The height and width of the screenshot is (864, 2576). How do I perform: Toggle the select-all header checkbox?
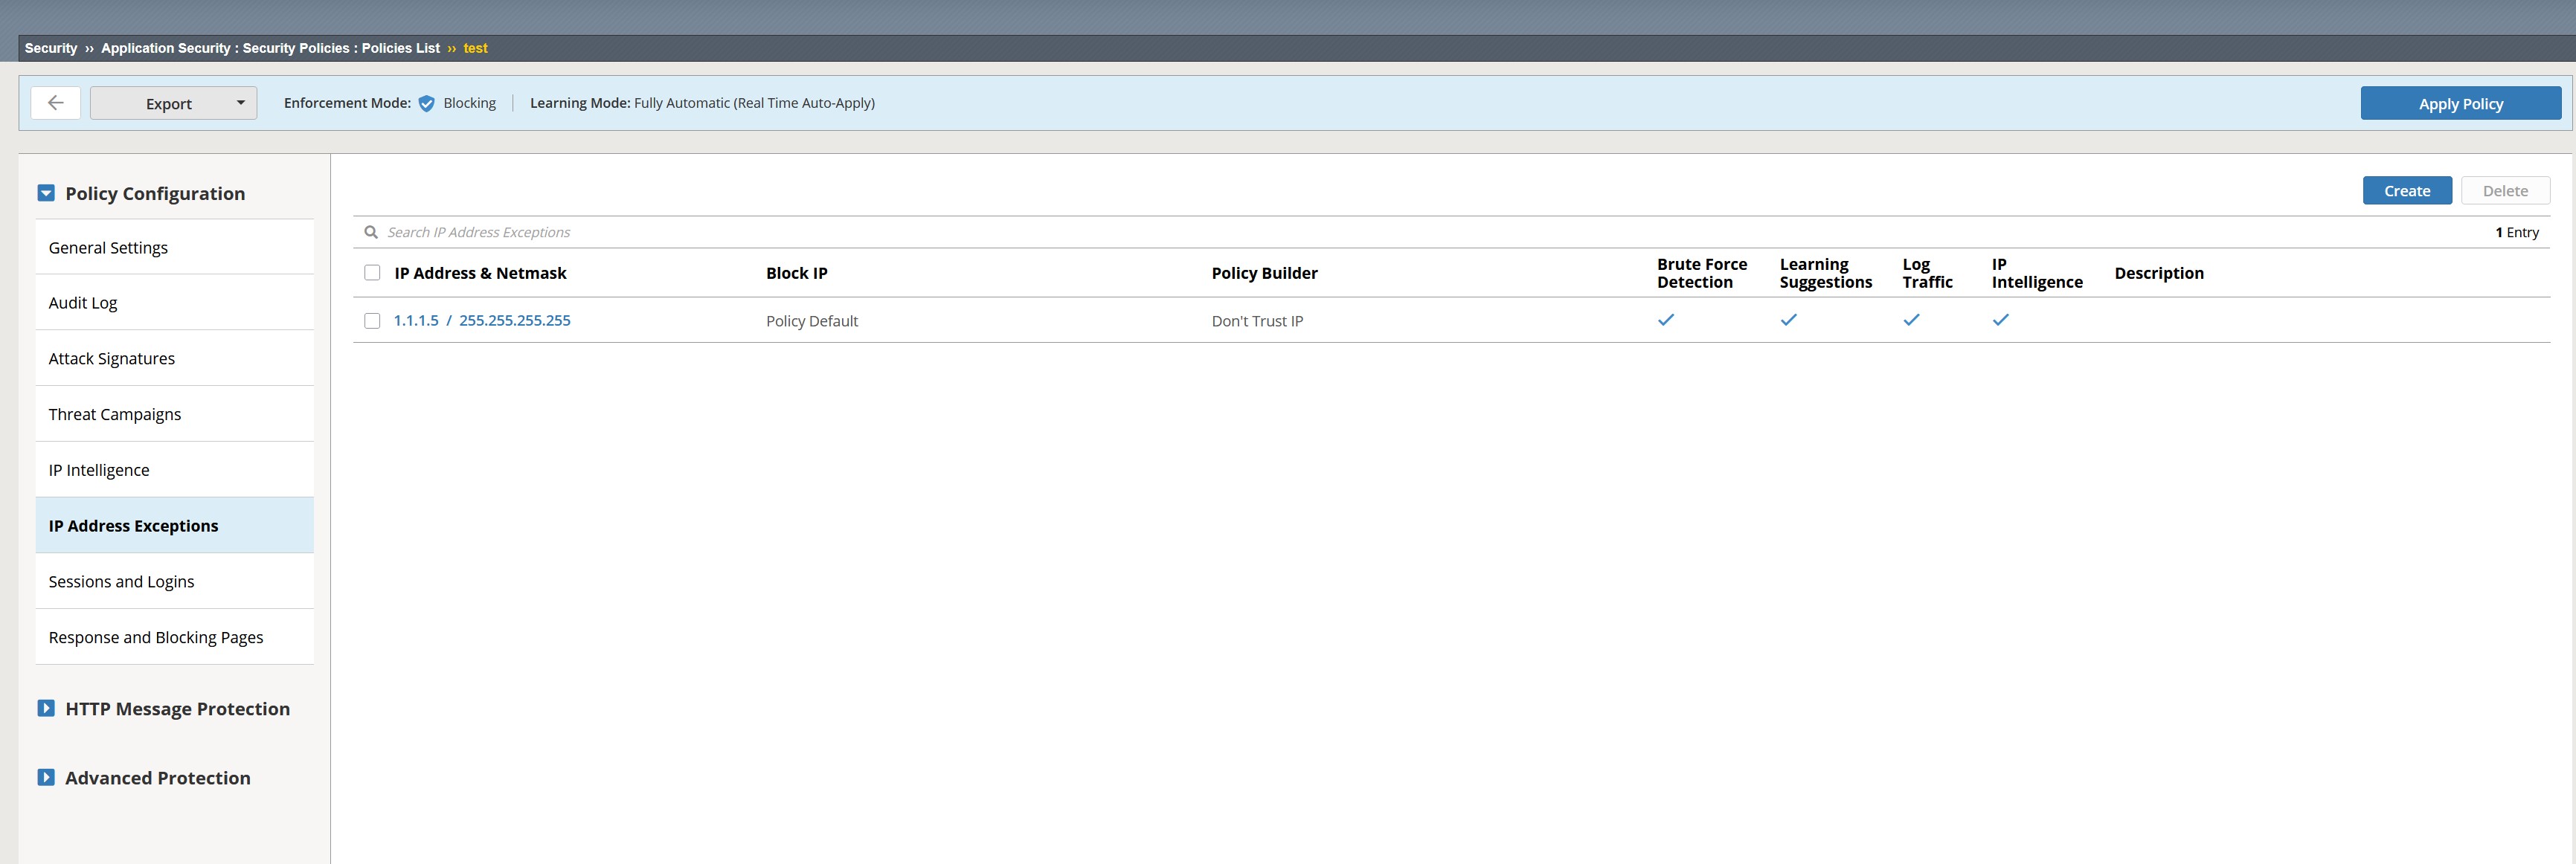pos(372,273)
